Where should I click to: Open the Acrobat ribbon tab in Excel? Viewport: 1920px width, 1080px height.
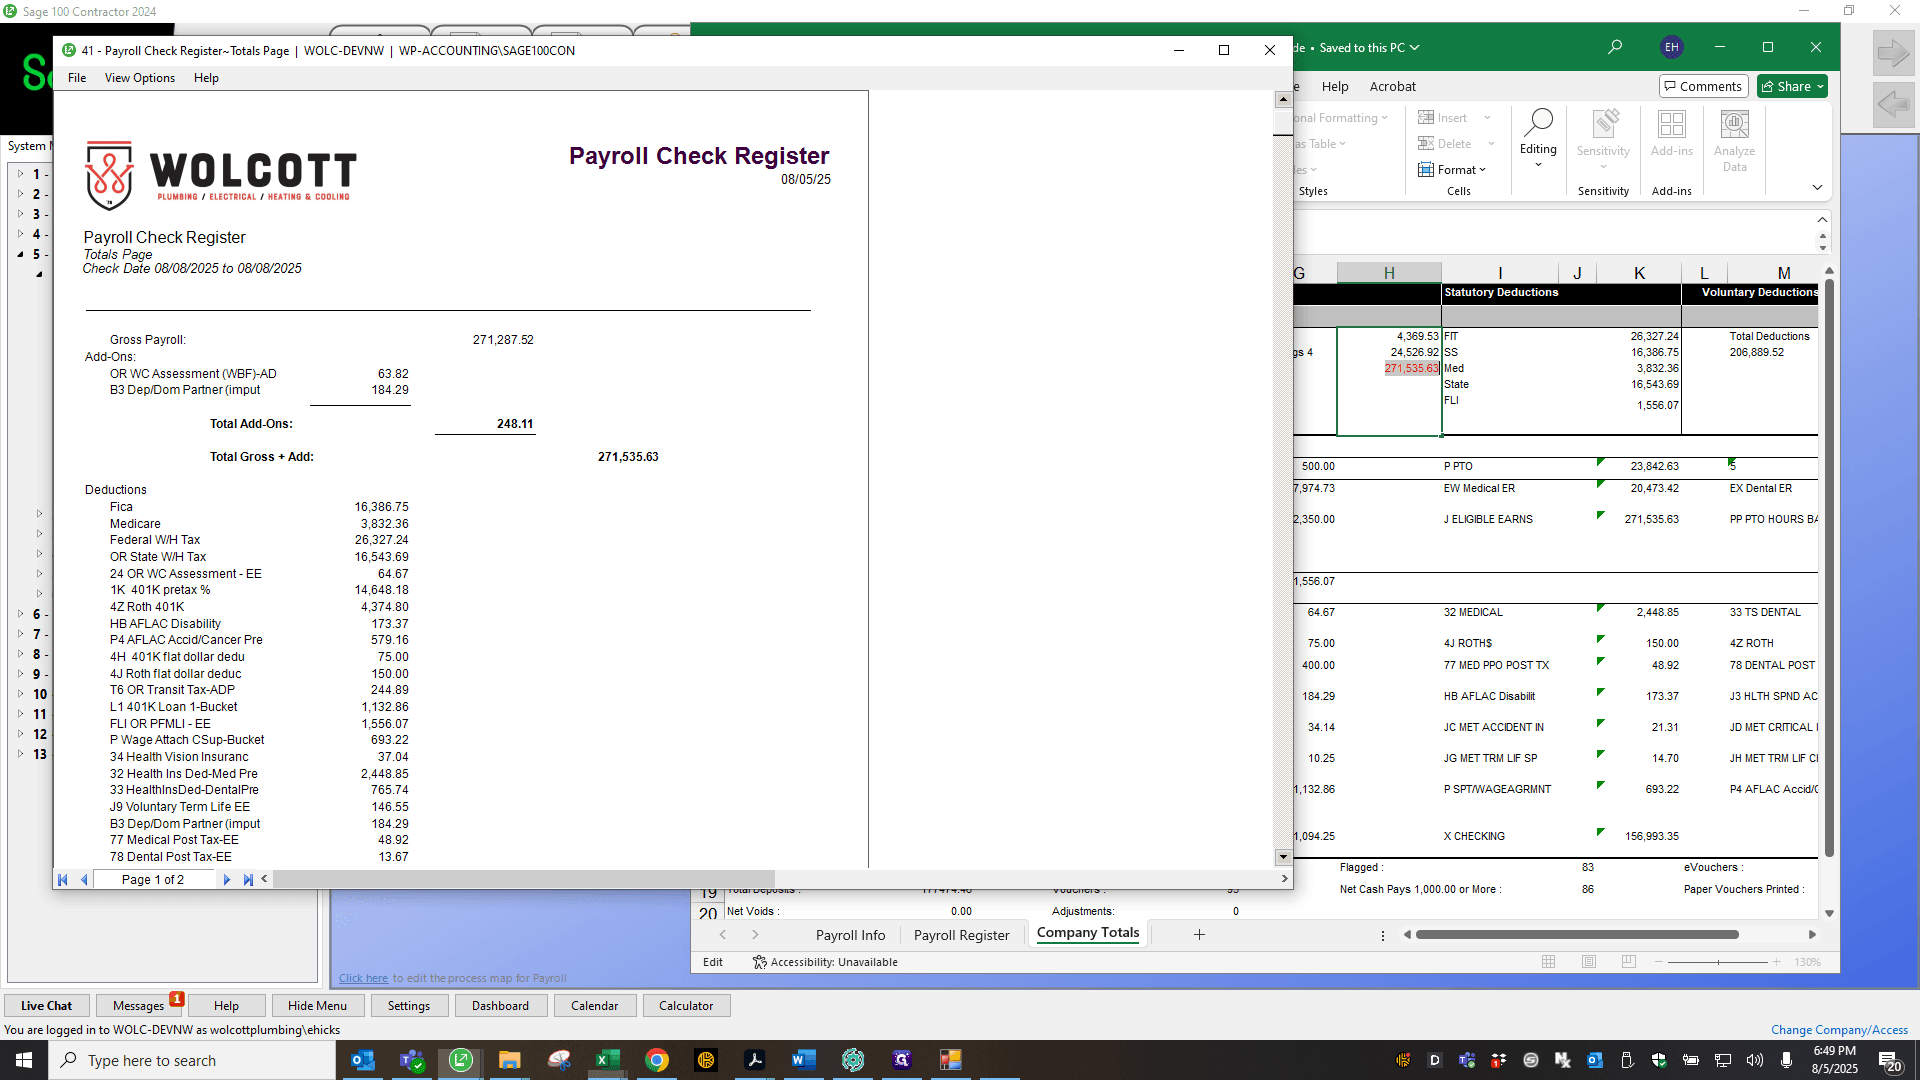coord(1392,87)
